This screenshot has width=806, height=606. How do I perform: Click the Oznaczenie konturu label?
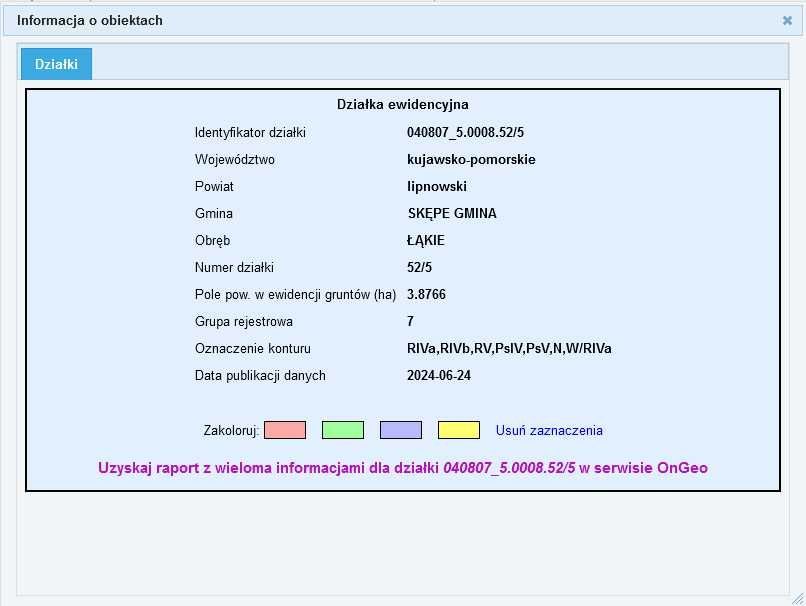tap(252, 348)
